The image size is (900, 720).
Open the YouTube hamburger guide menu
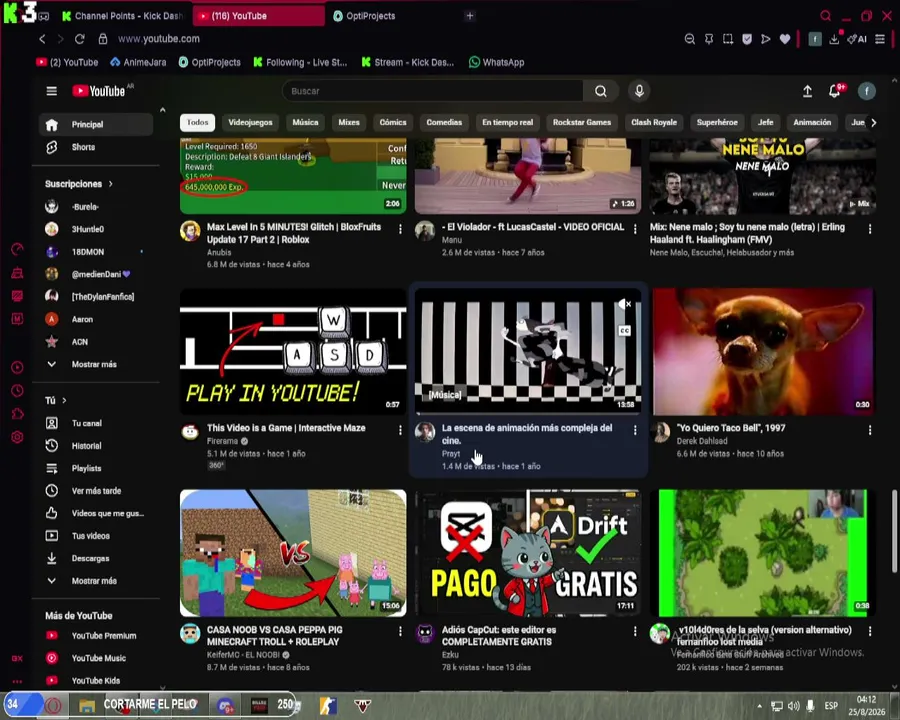(52, 91)
